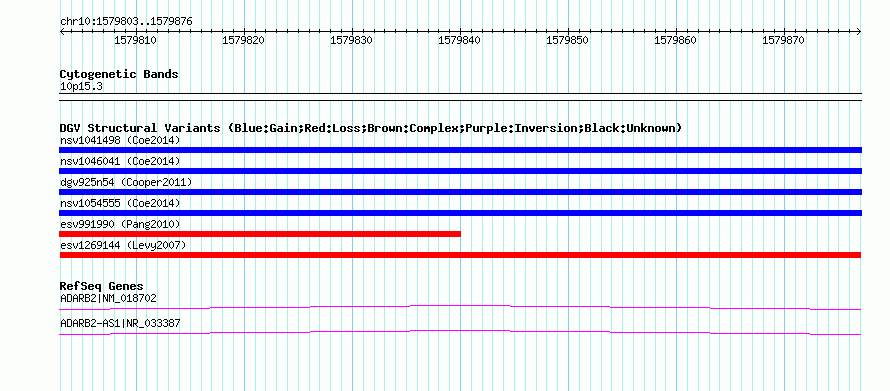Click the blue gain bar for nsv1054555
This screenshot has width=890, height=391.
(460, 213)
